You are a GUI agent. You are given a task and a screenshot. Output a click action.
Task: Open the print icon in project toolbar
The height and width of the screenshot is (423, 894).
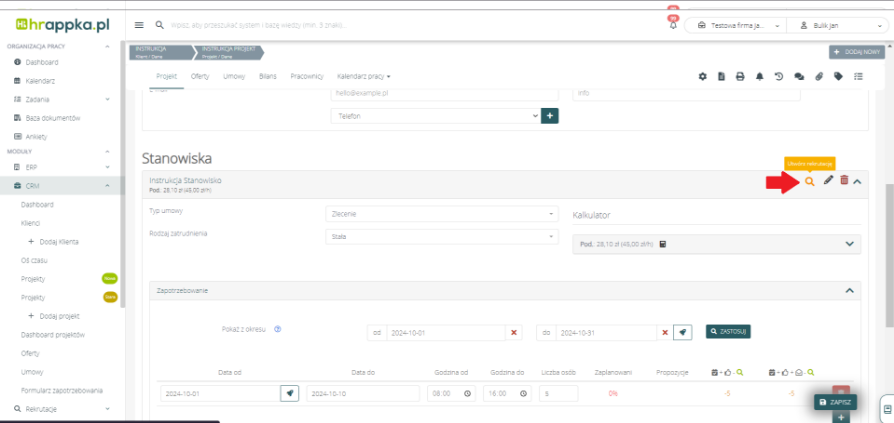[x=739, y=76]
